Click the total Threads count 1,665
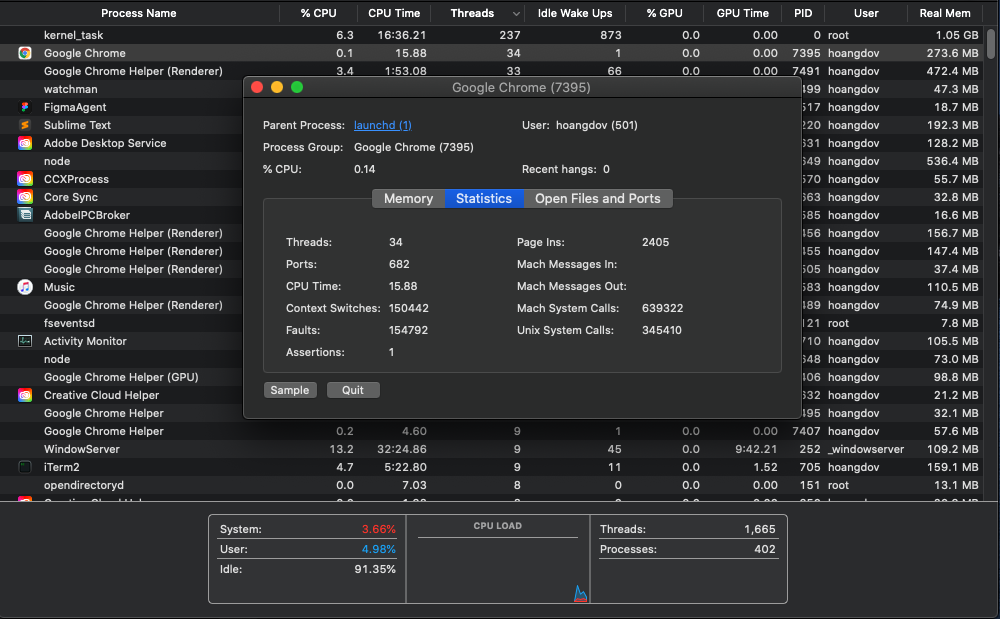Viewport: 1000px width, 619px height. click(x=760, y=529)
